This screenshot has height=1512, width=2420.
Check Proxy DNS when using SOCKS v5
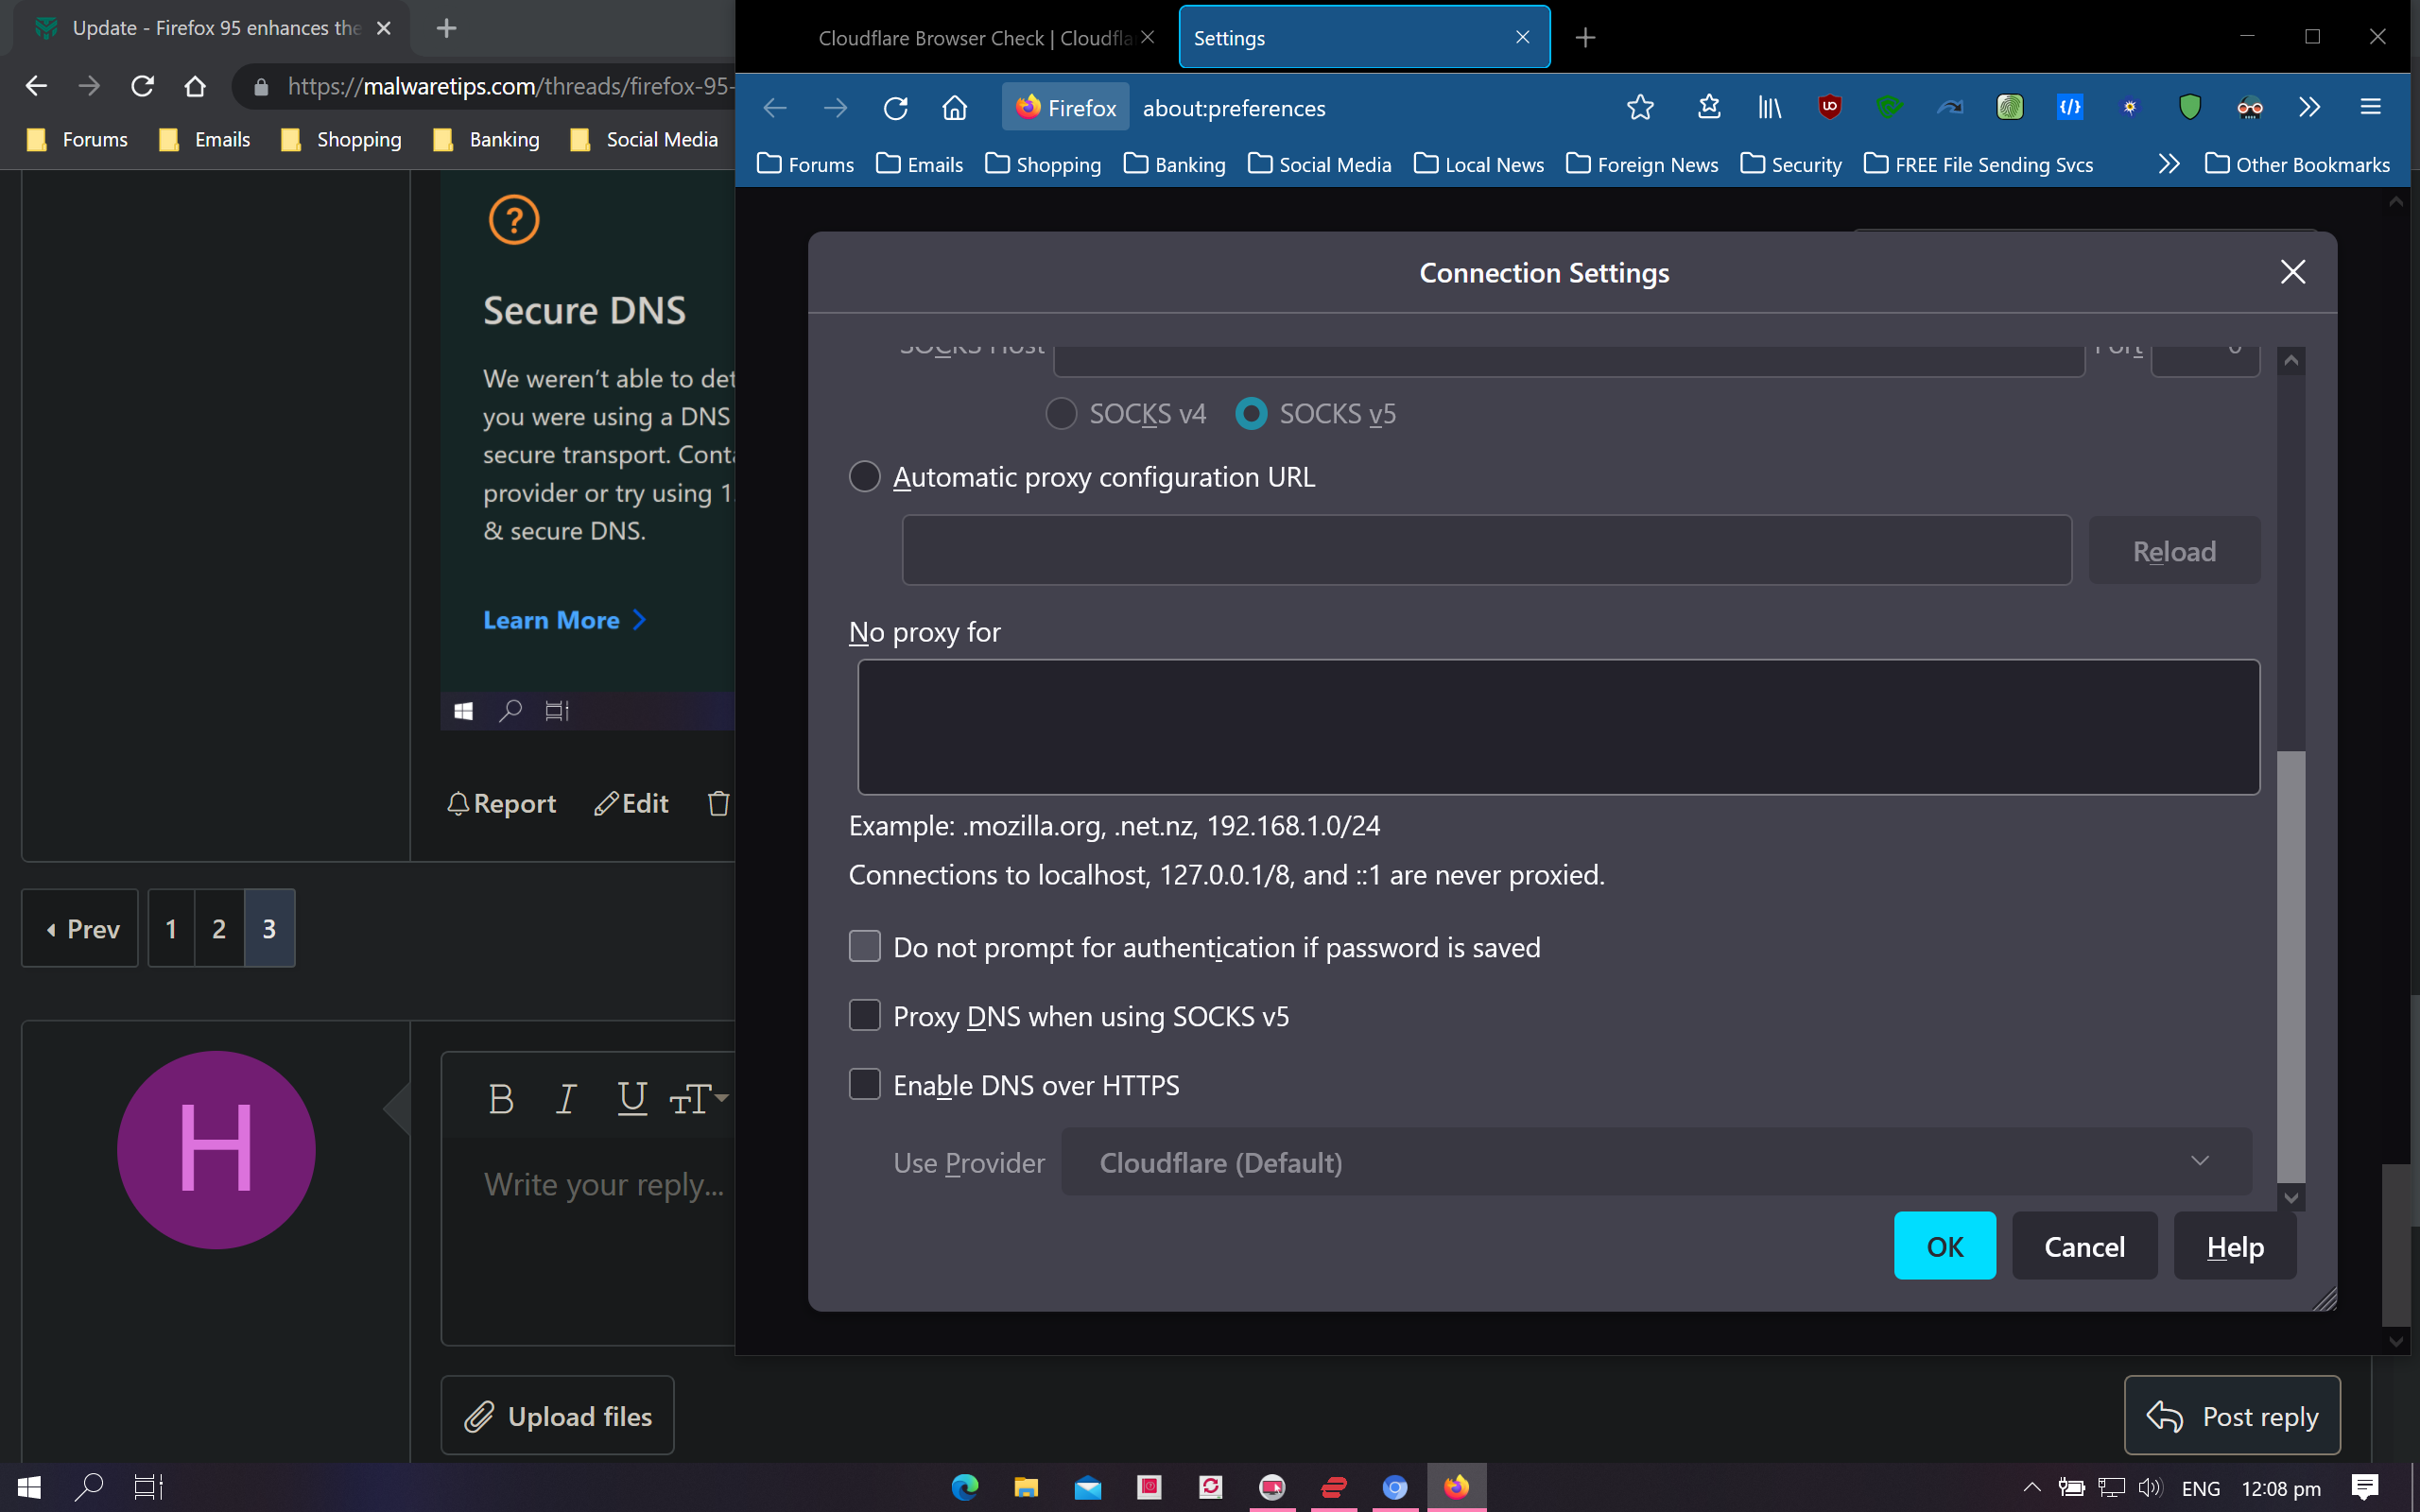point(865,1015)
